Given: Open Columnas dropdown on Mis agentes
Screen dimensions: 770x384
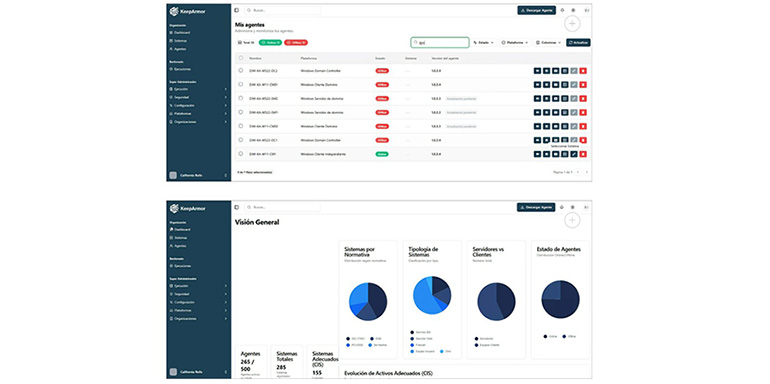Looking at the screenshot, I should (x=548, y=43).
